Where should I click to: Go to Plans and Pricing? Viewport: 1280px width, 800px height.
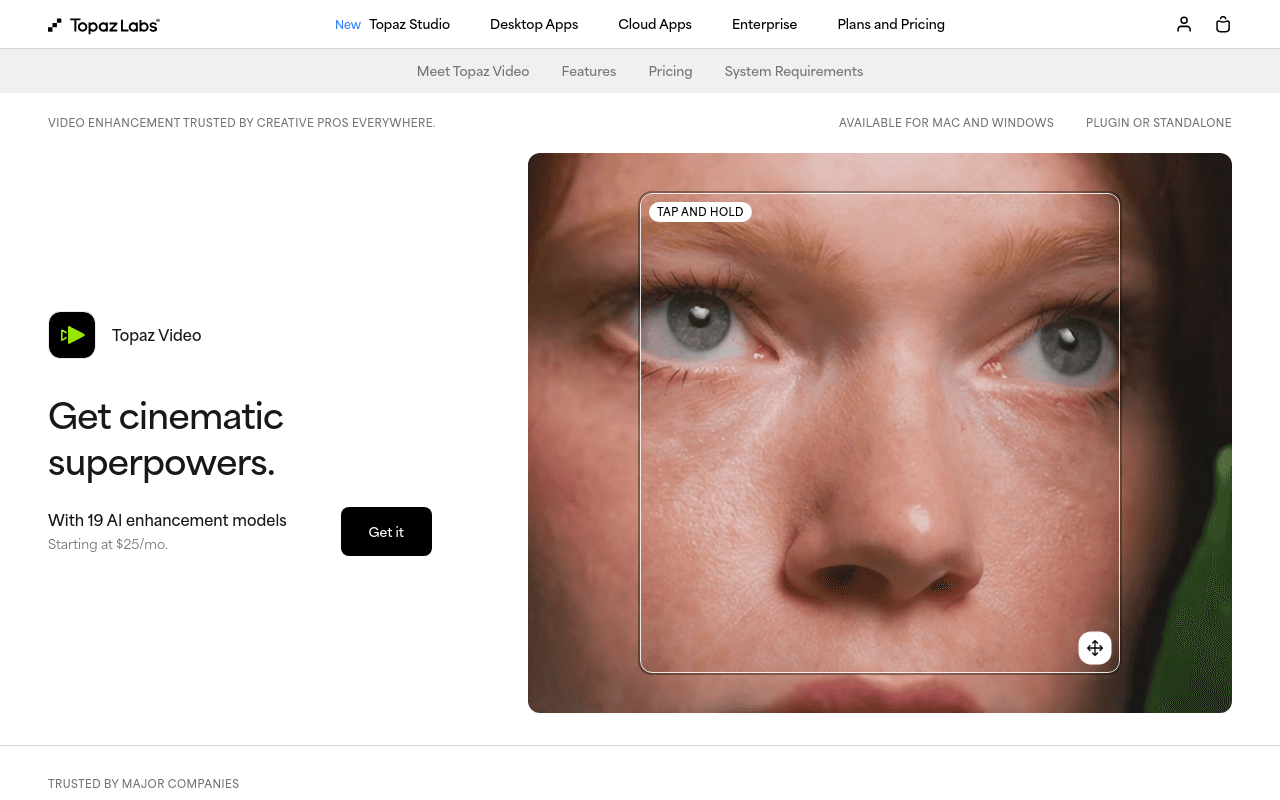pos(891,24)
